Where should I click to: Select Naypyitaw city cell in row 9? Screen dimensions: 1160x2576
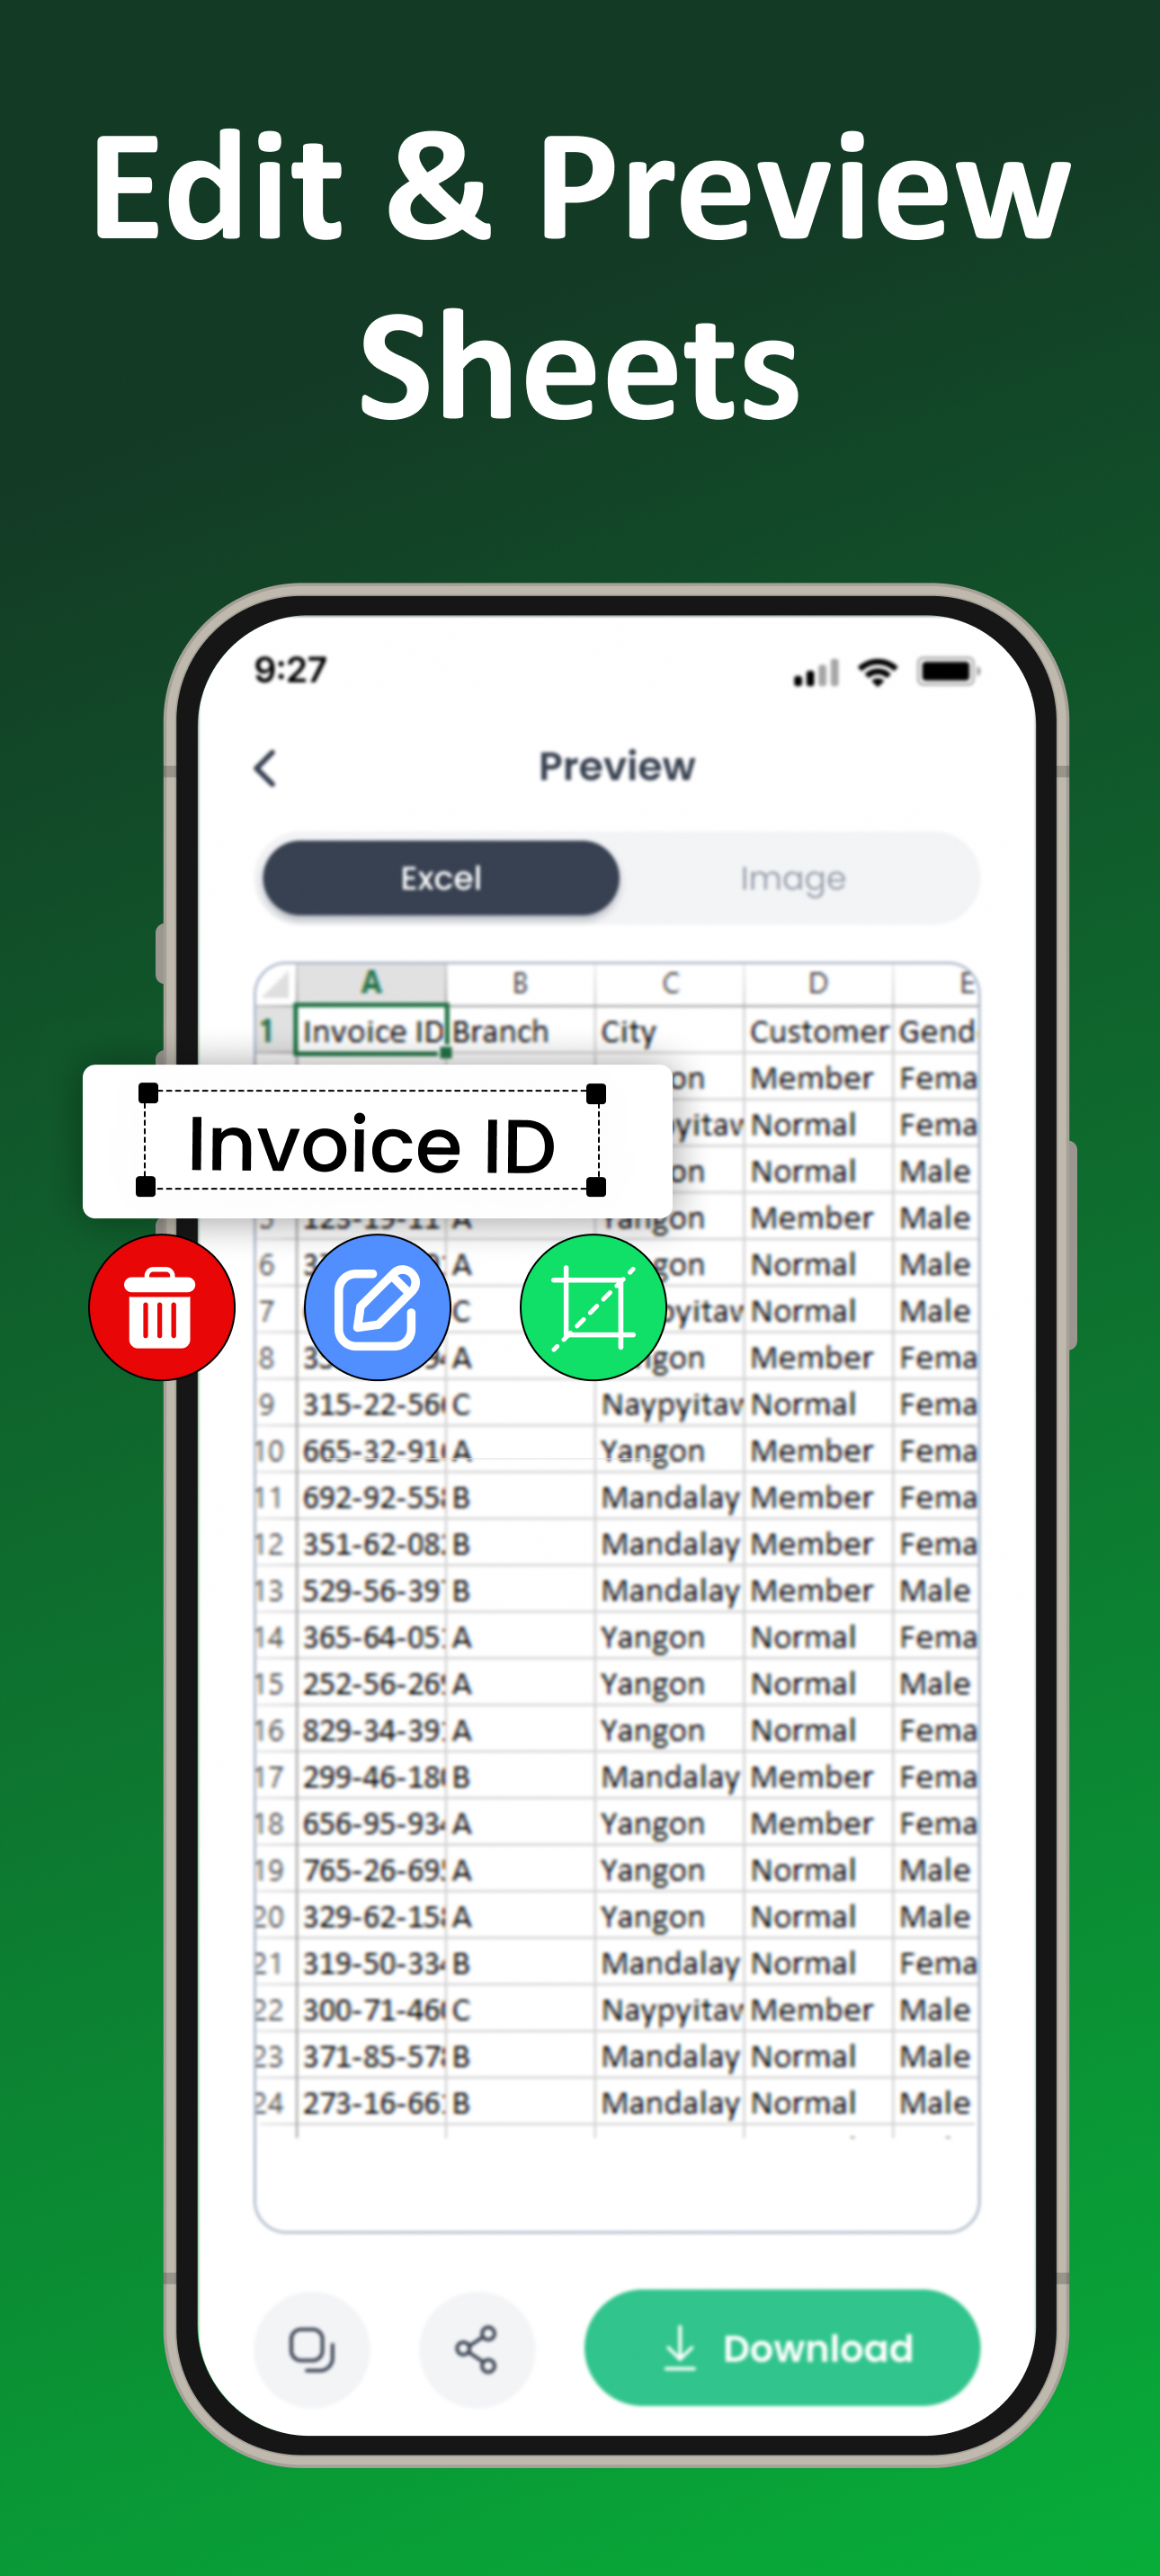[670, 1404]
